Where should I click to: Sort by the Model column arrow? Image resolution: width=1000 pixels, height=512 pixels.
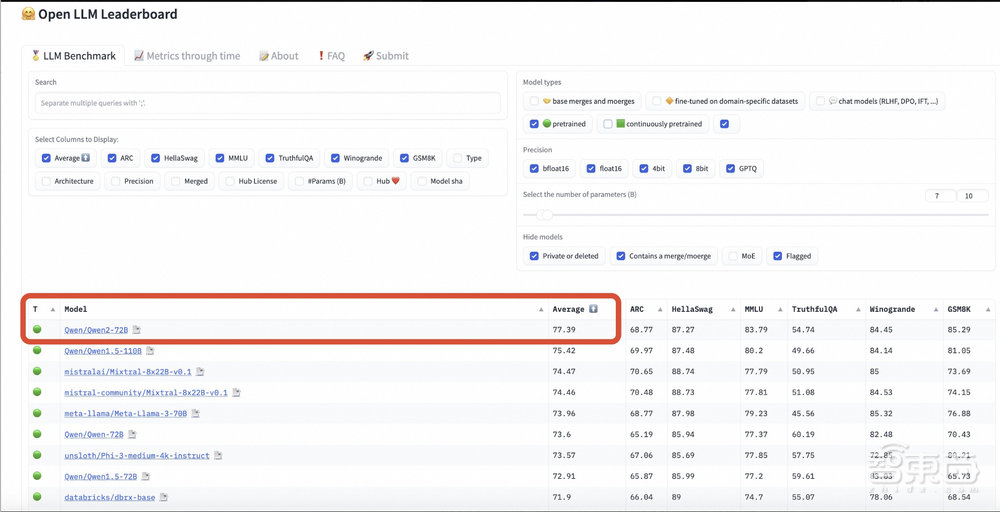[x=542, y=310]
